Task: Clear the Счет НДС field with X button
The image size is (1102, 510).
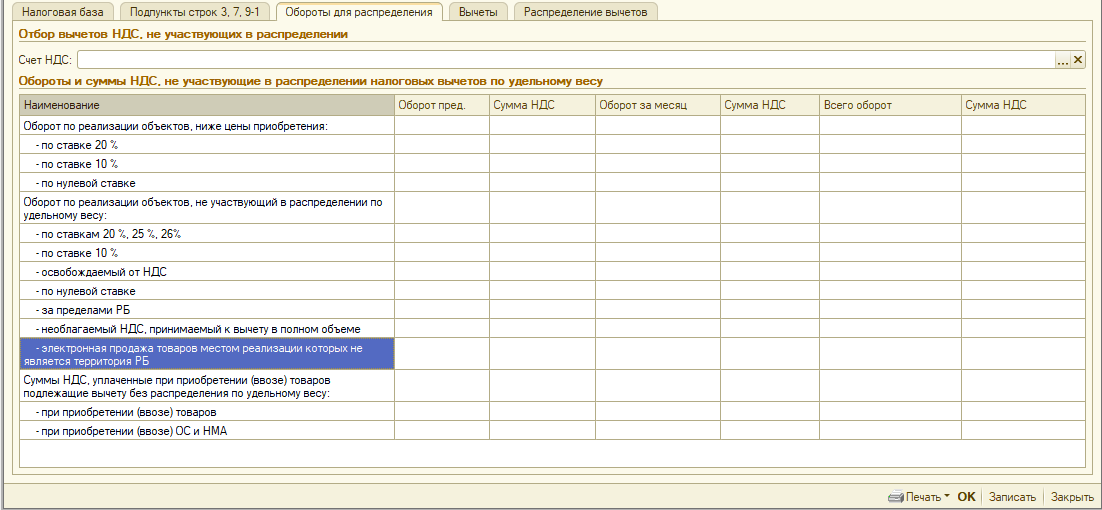Action: pyautogui.click(x=1077, y=60)
